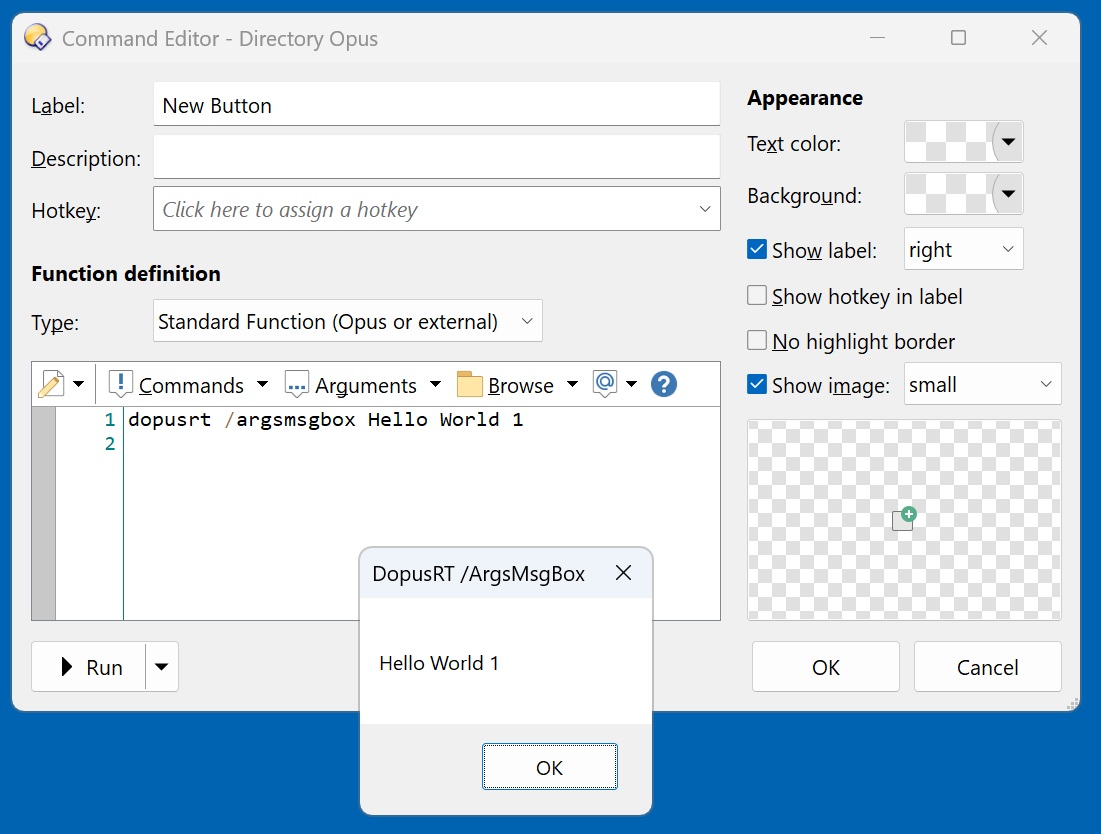Viewport: 1101px width, 834px height.
Task: Click the Arguments ellipsis bubble icon
Action: [x=296, y=385]
